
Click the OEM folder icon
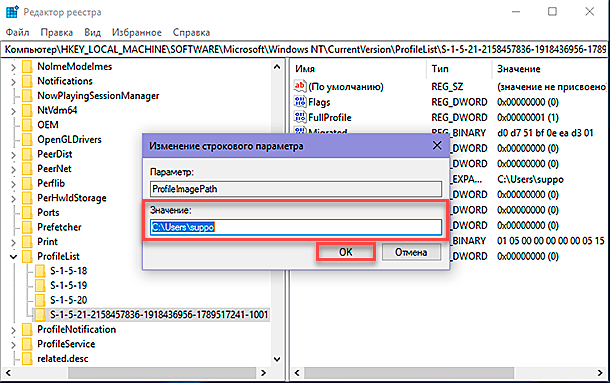point(27,125)
